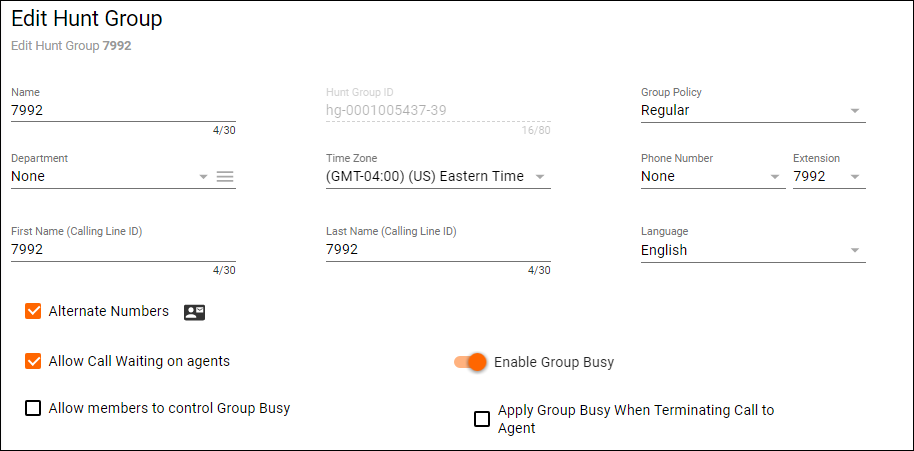The width and height of the screenshot is (914, 451).
Task: Click the Department list menu icon
Action: coord(225,177)
